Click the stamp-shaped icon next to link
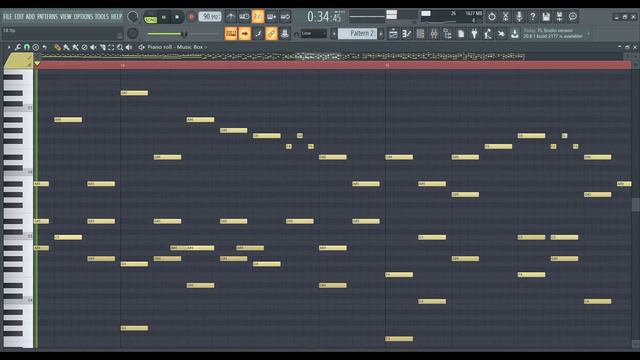The image size is (640, 360). tap(285, 33)
